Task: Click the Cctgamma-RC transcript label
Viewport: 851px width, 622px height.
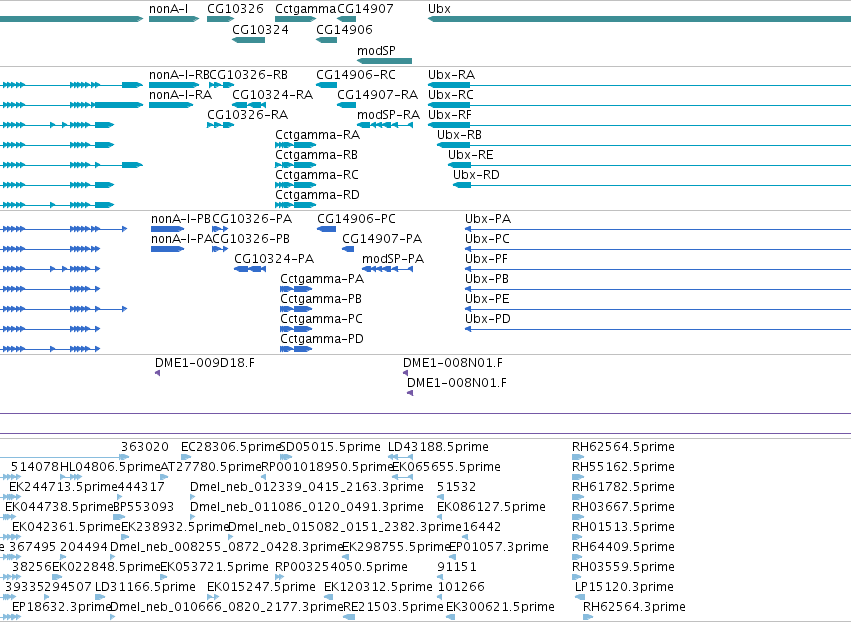Action: tap(317, 175)
